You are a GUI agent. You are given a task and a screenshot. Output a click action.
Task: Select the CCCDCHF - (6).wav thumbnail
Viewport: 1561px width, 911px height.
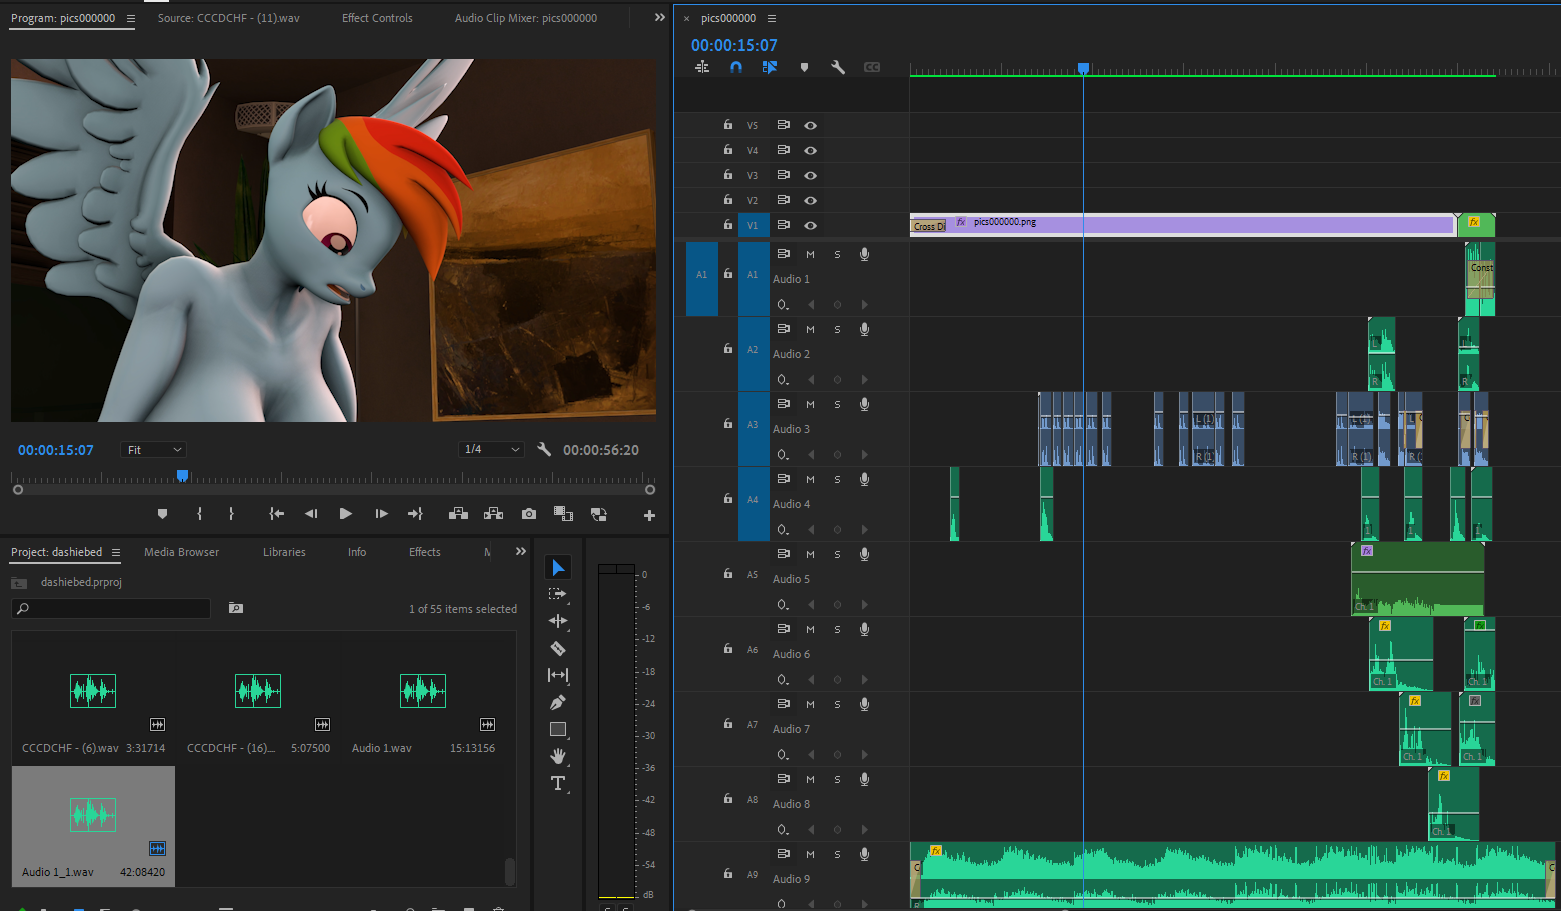(x=93, y=690)
